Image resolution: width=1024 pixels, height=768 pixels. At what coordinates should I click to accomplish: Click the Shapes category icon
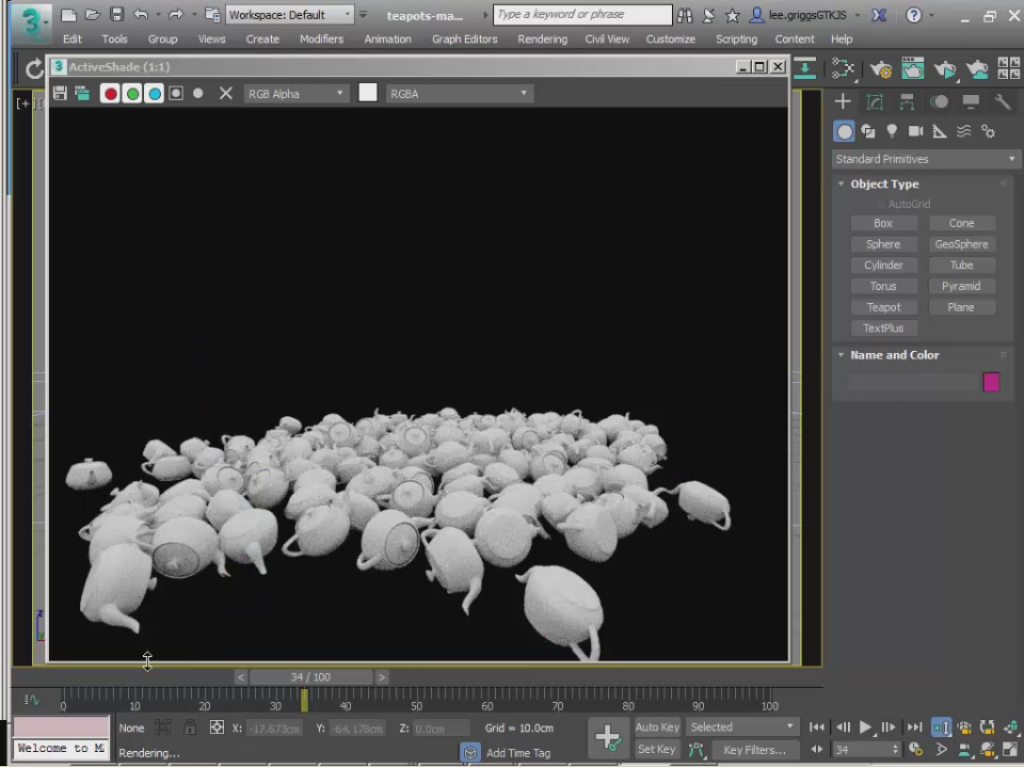868,131
